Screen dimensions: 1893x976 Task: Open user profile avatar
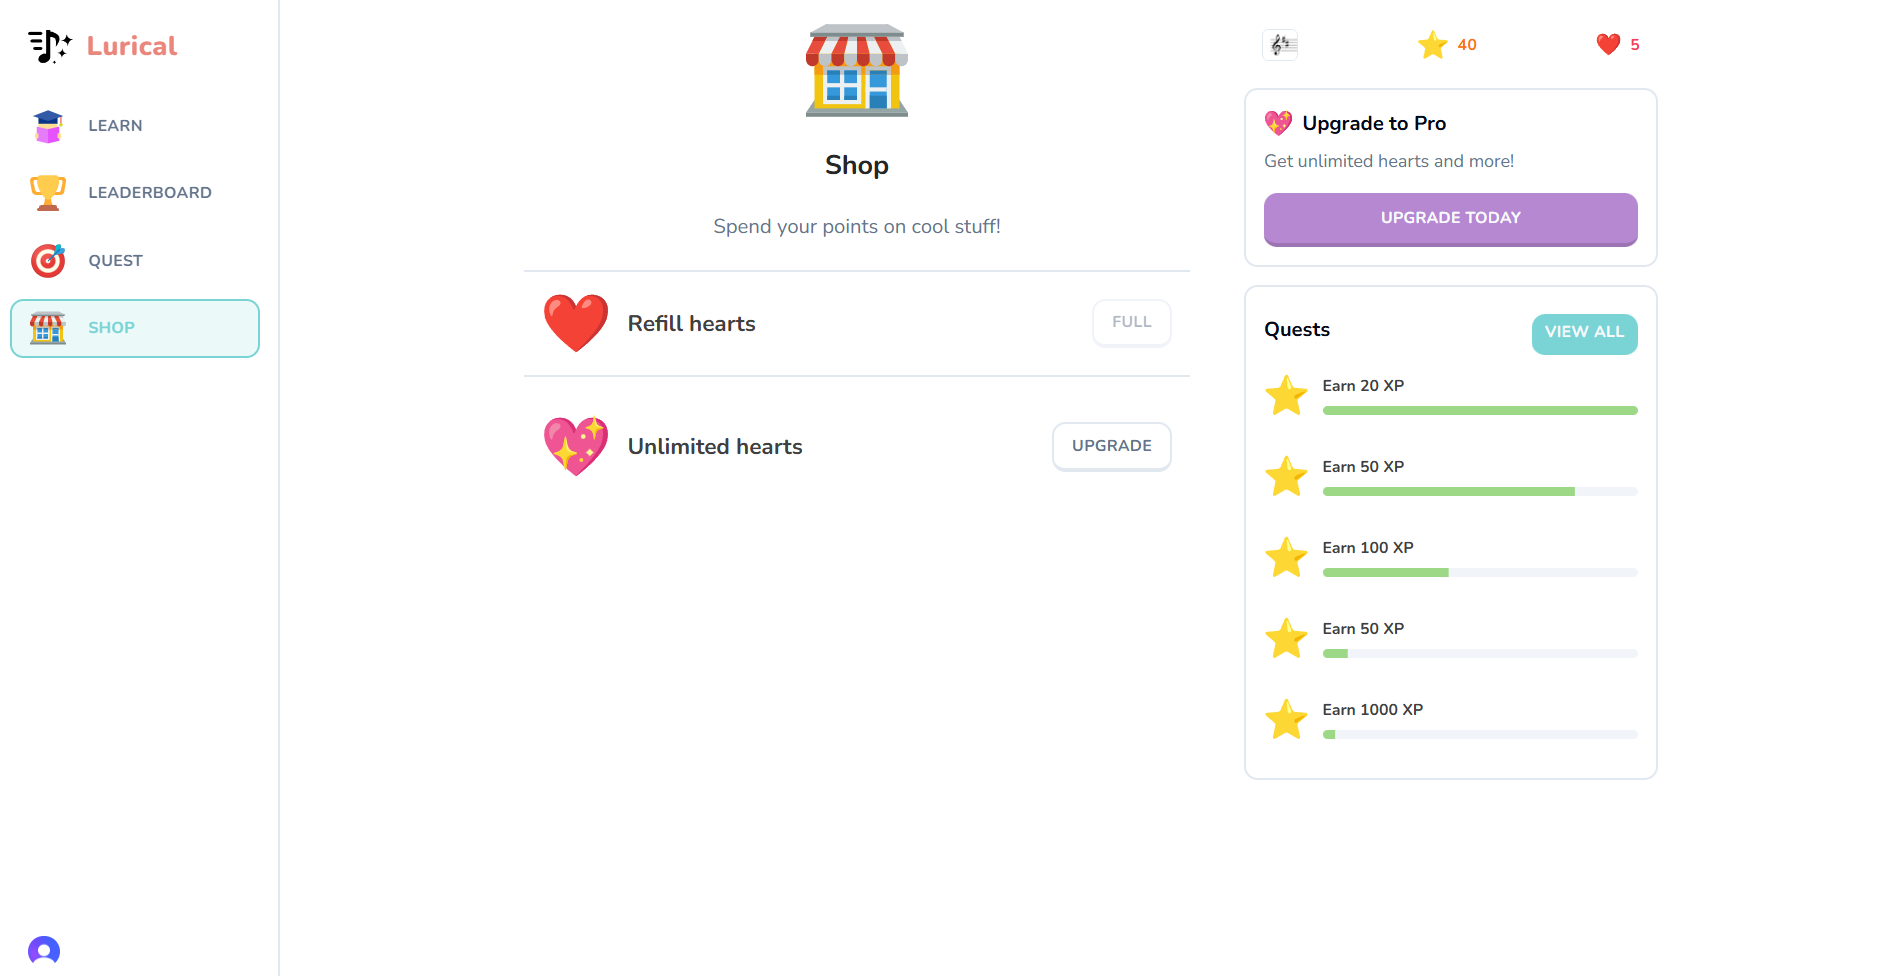(x=44, y=950)
